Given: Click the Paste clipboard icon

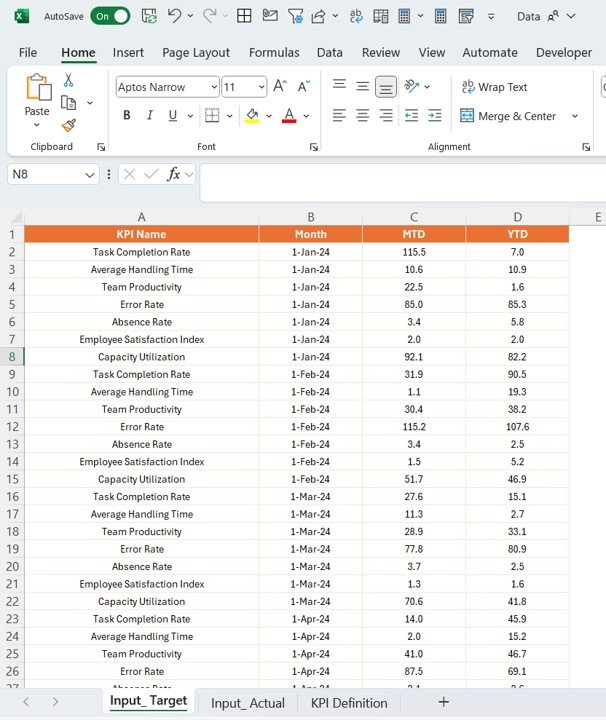Looking at the screenshot, I should click(38, 87).
